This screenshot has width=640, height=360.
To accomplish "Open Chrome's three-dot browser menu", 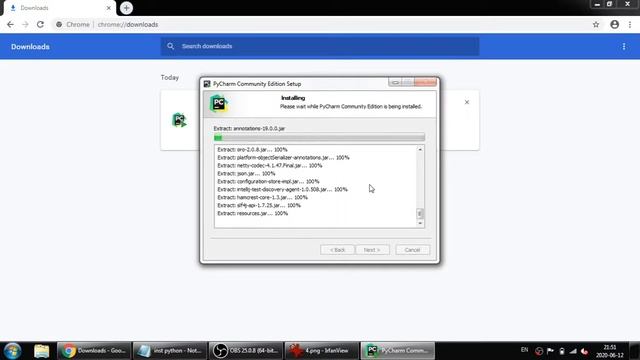I will point(630,24).
